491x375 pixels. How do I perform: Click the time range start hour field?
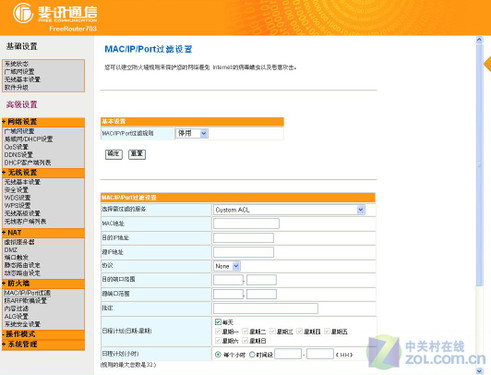(x=288, y=354)
